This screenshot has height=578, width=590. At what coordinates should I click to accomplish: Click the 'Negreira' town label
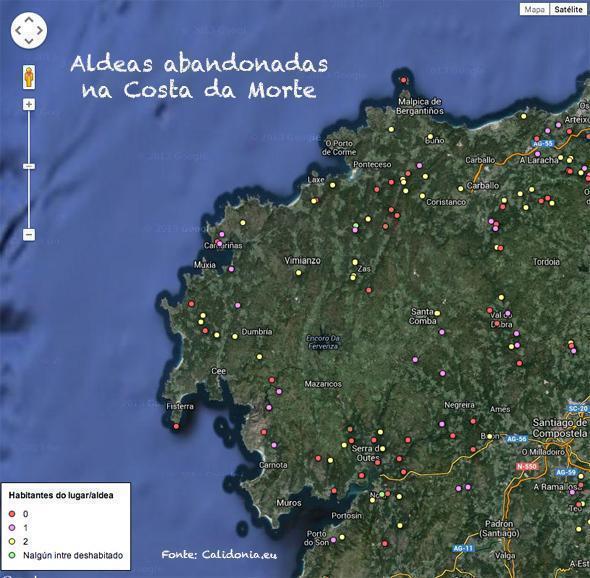point(459,405)
